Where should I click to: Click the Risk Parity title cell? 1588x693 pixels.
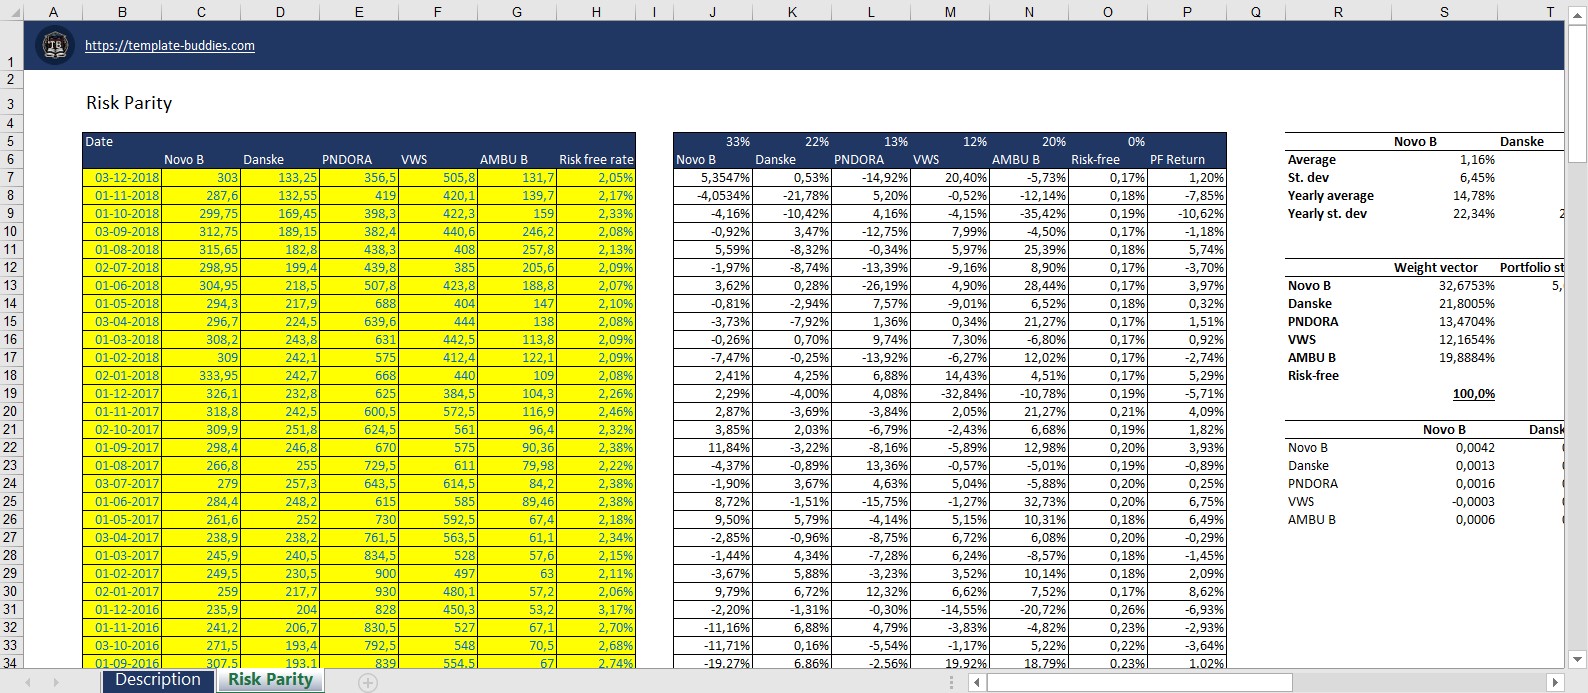[129, 103]
